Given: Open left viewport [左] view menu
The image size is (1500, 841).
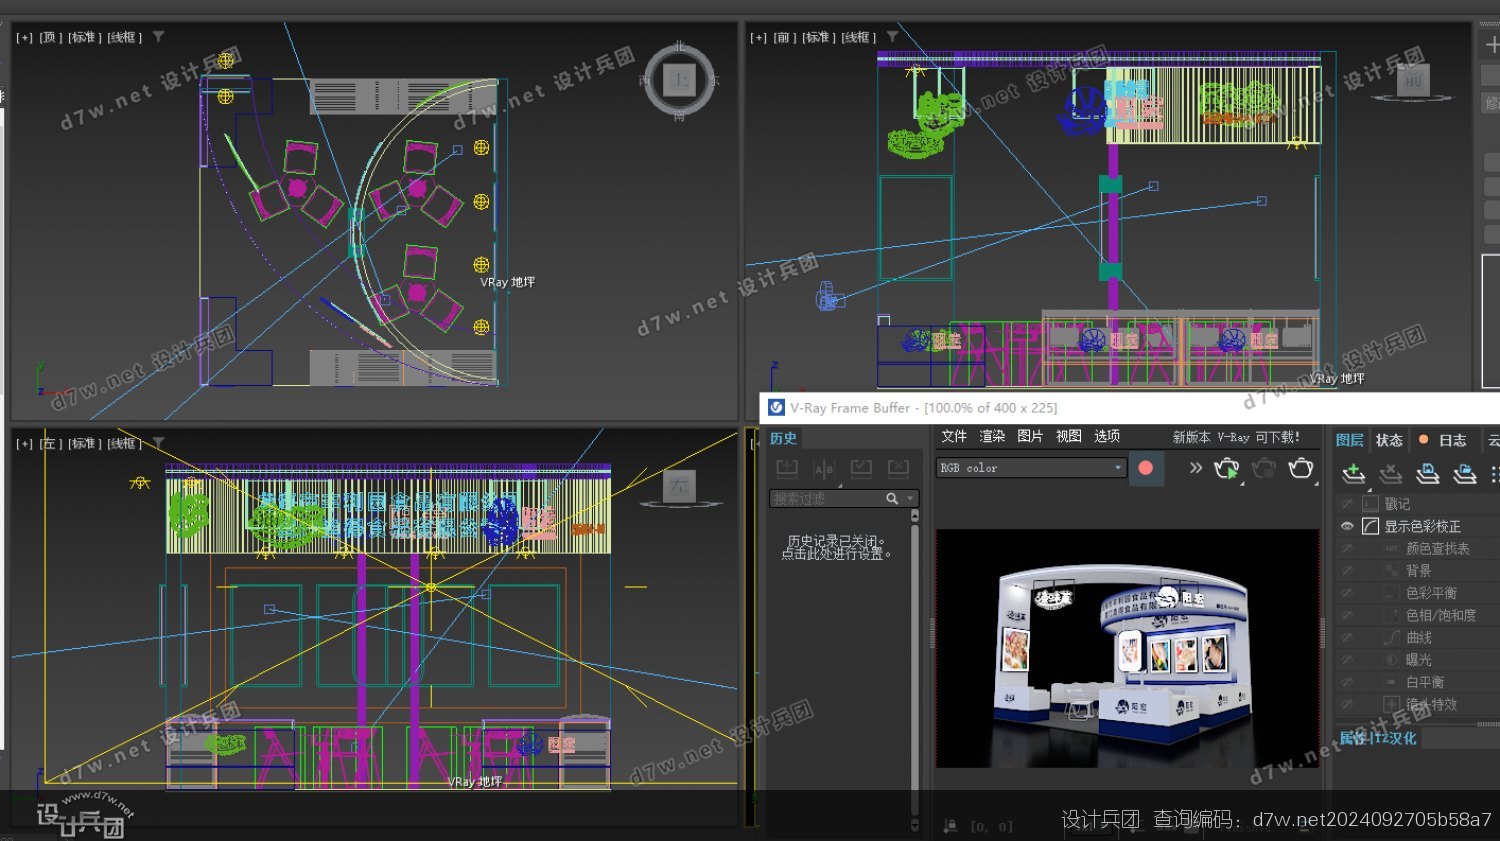Looking at the screenshot, I should tap(50, 443).
